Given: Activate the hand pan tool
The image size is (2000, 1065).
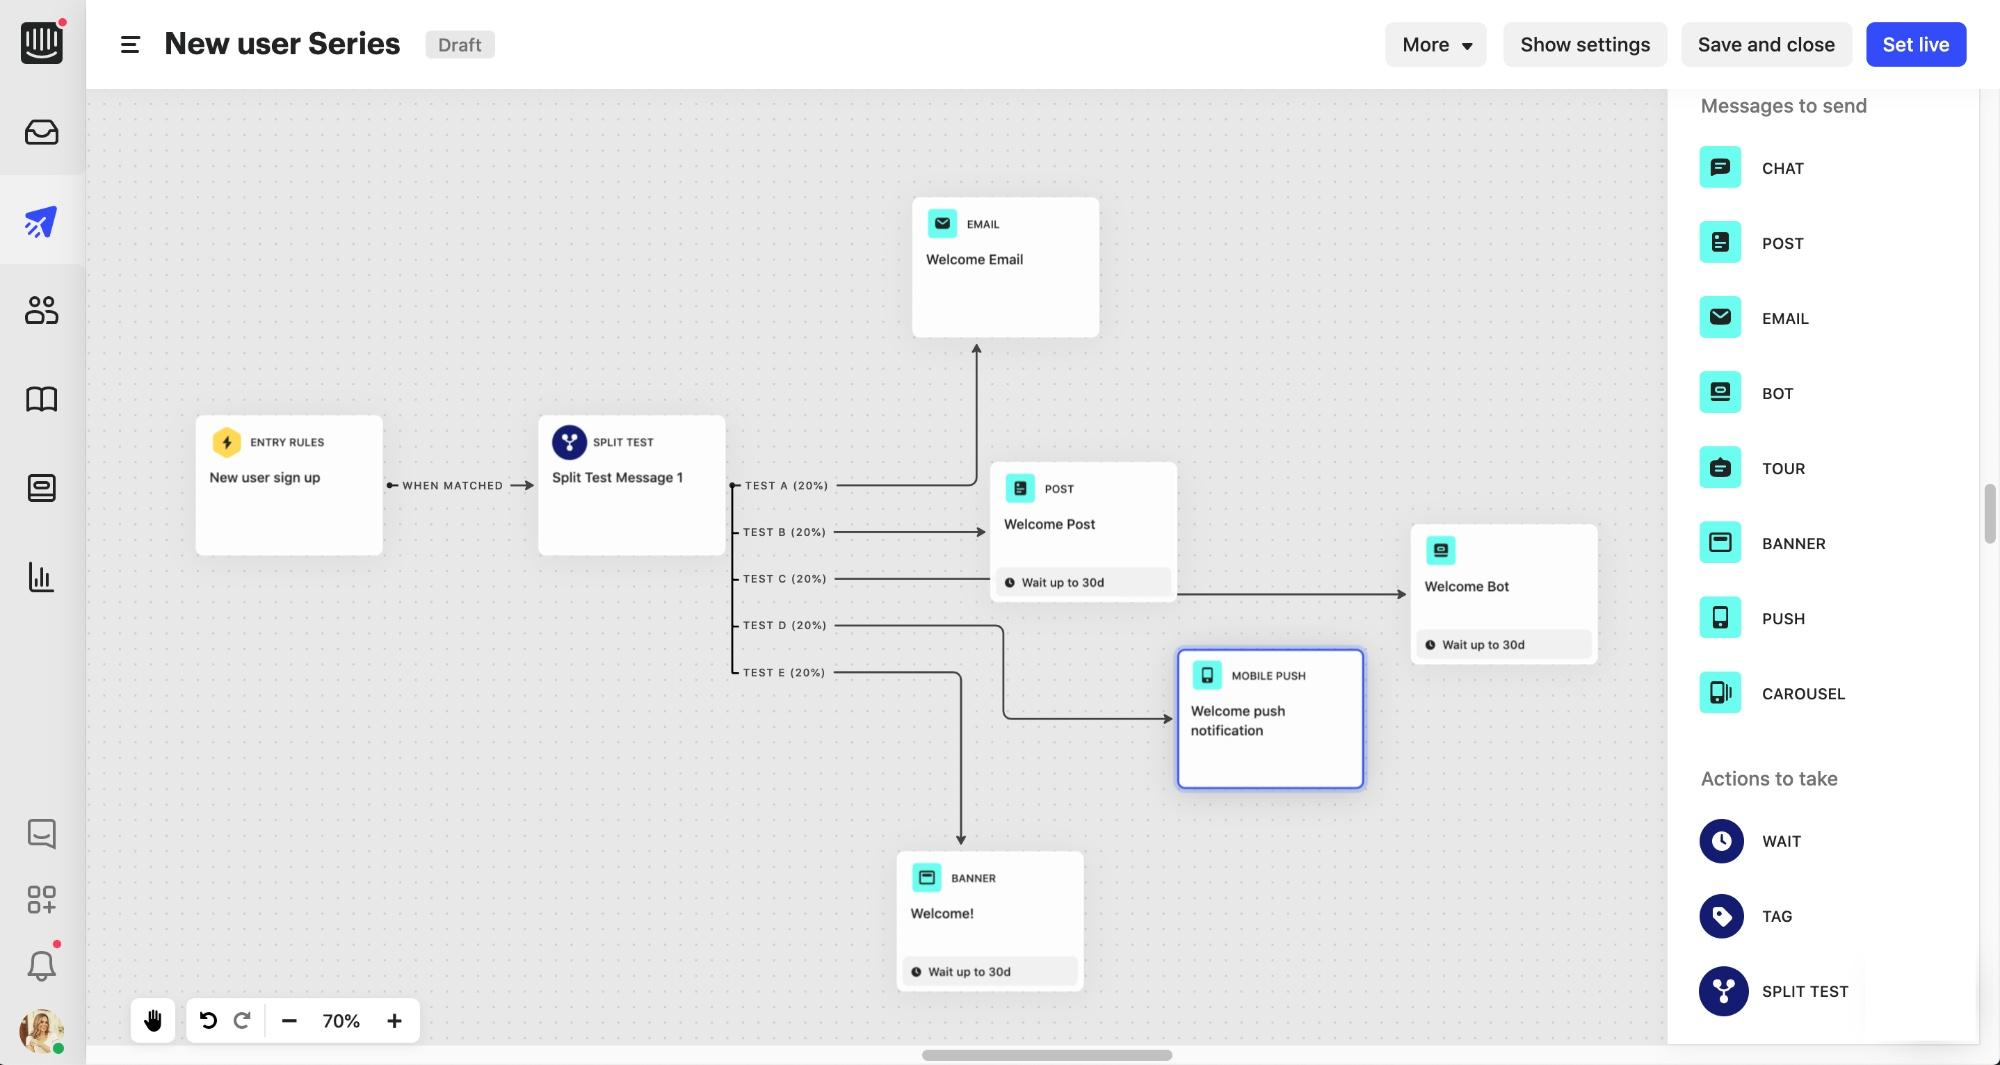Looking at the screenshot, I should click(x=153, y=1020).
